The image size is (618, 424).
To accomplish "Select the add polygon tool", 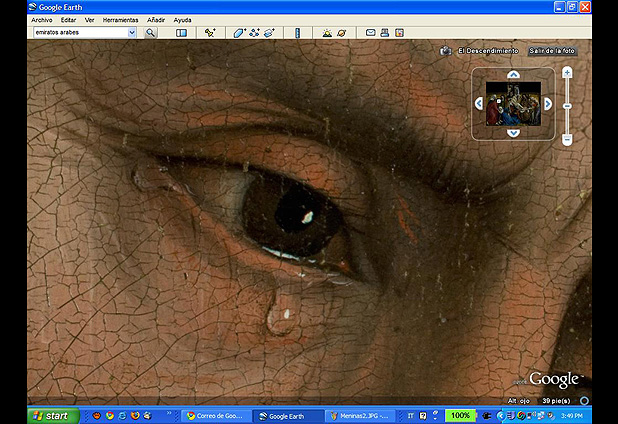I will point(239,32).
